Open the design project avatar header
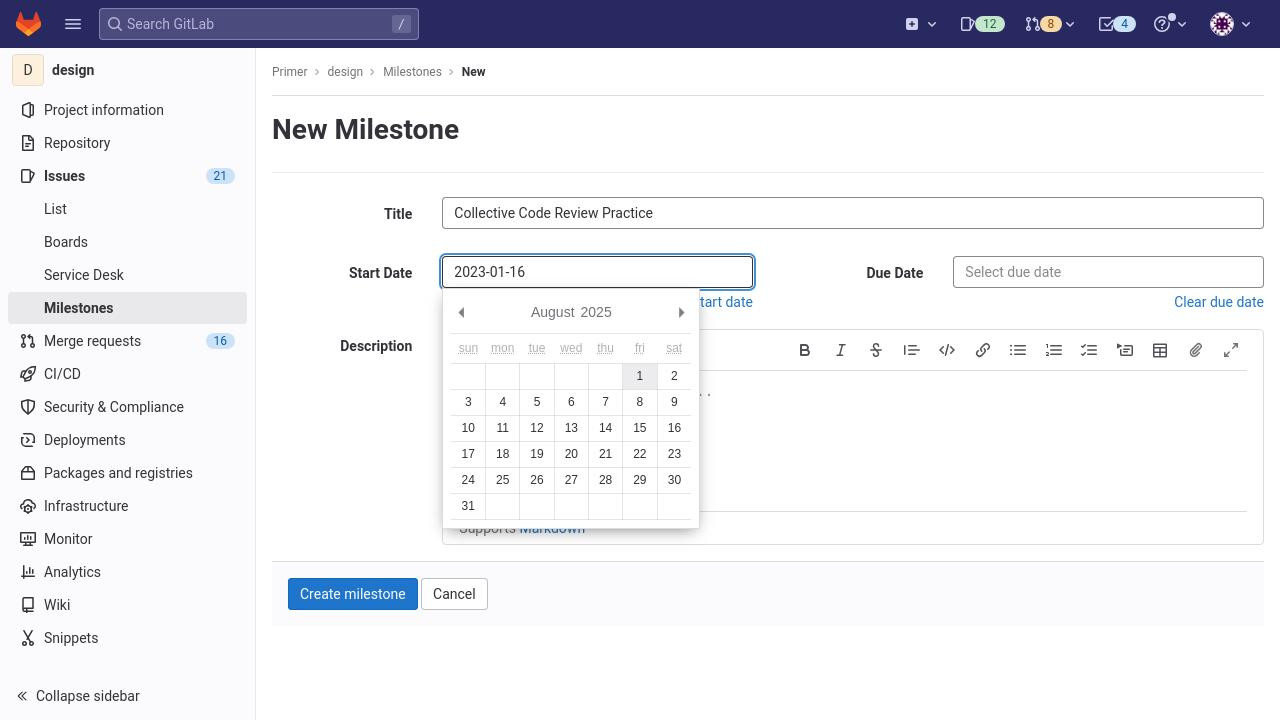Screen dimensions: 1280x720 point(127,70)
